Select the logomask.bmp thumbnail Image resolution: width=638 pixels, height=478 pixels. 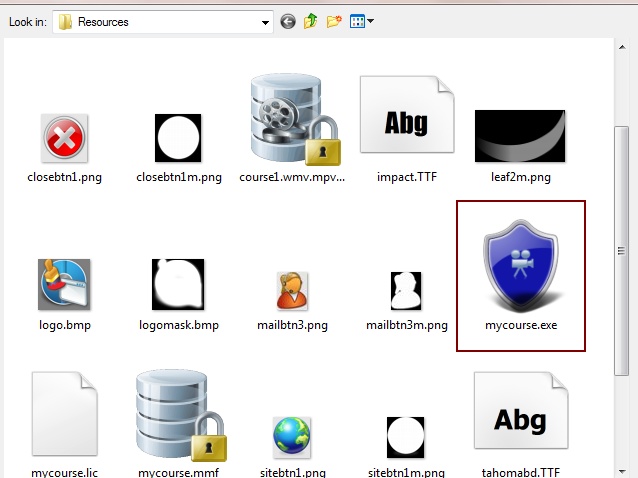pos(178,284)
